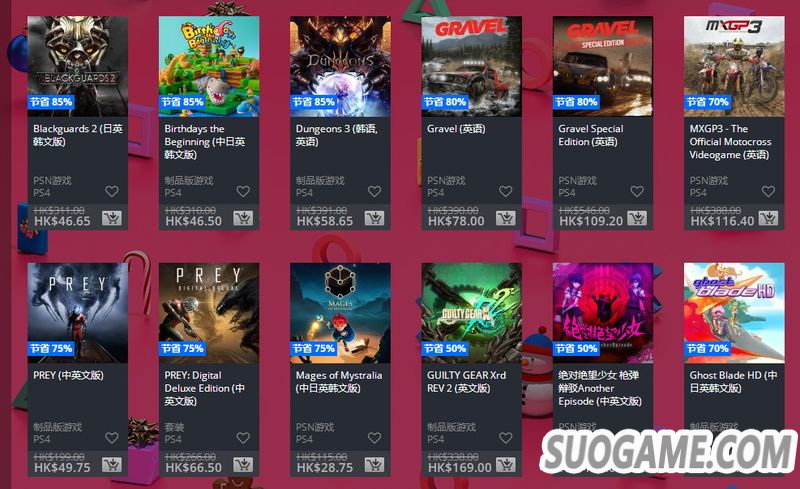This screenshot has width=800, height=489.
Task: Toggle heart on PREY Digital Deluxe Edition
Action: (243, 438)
